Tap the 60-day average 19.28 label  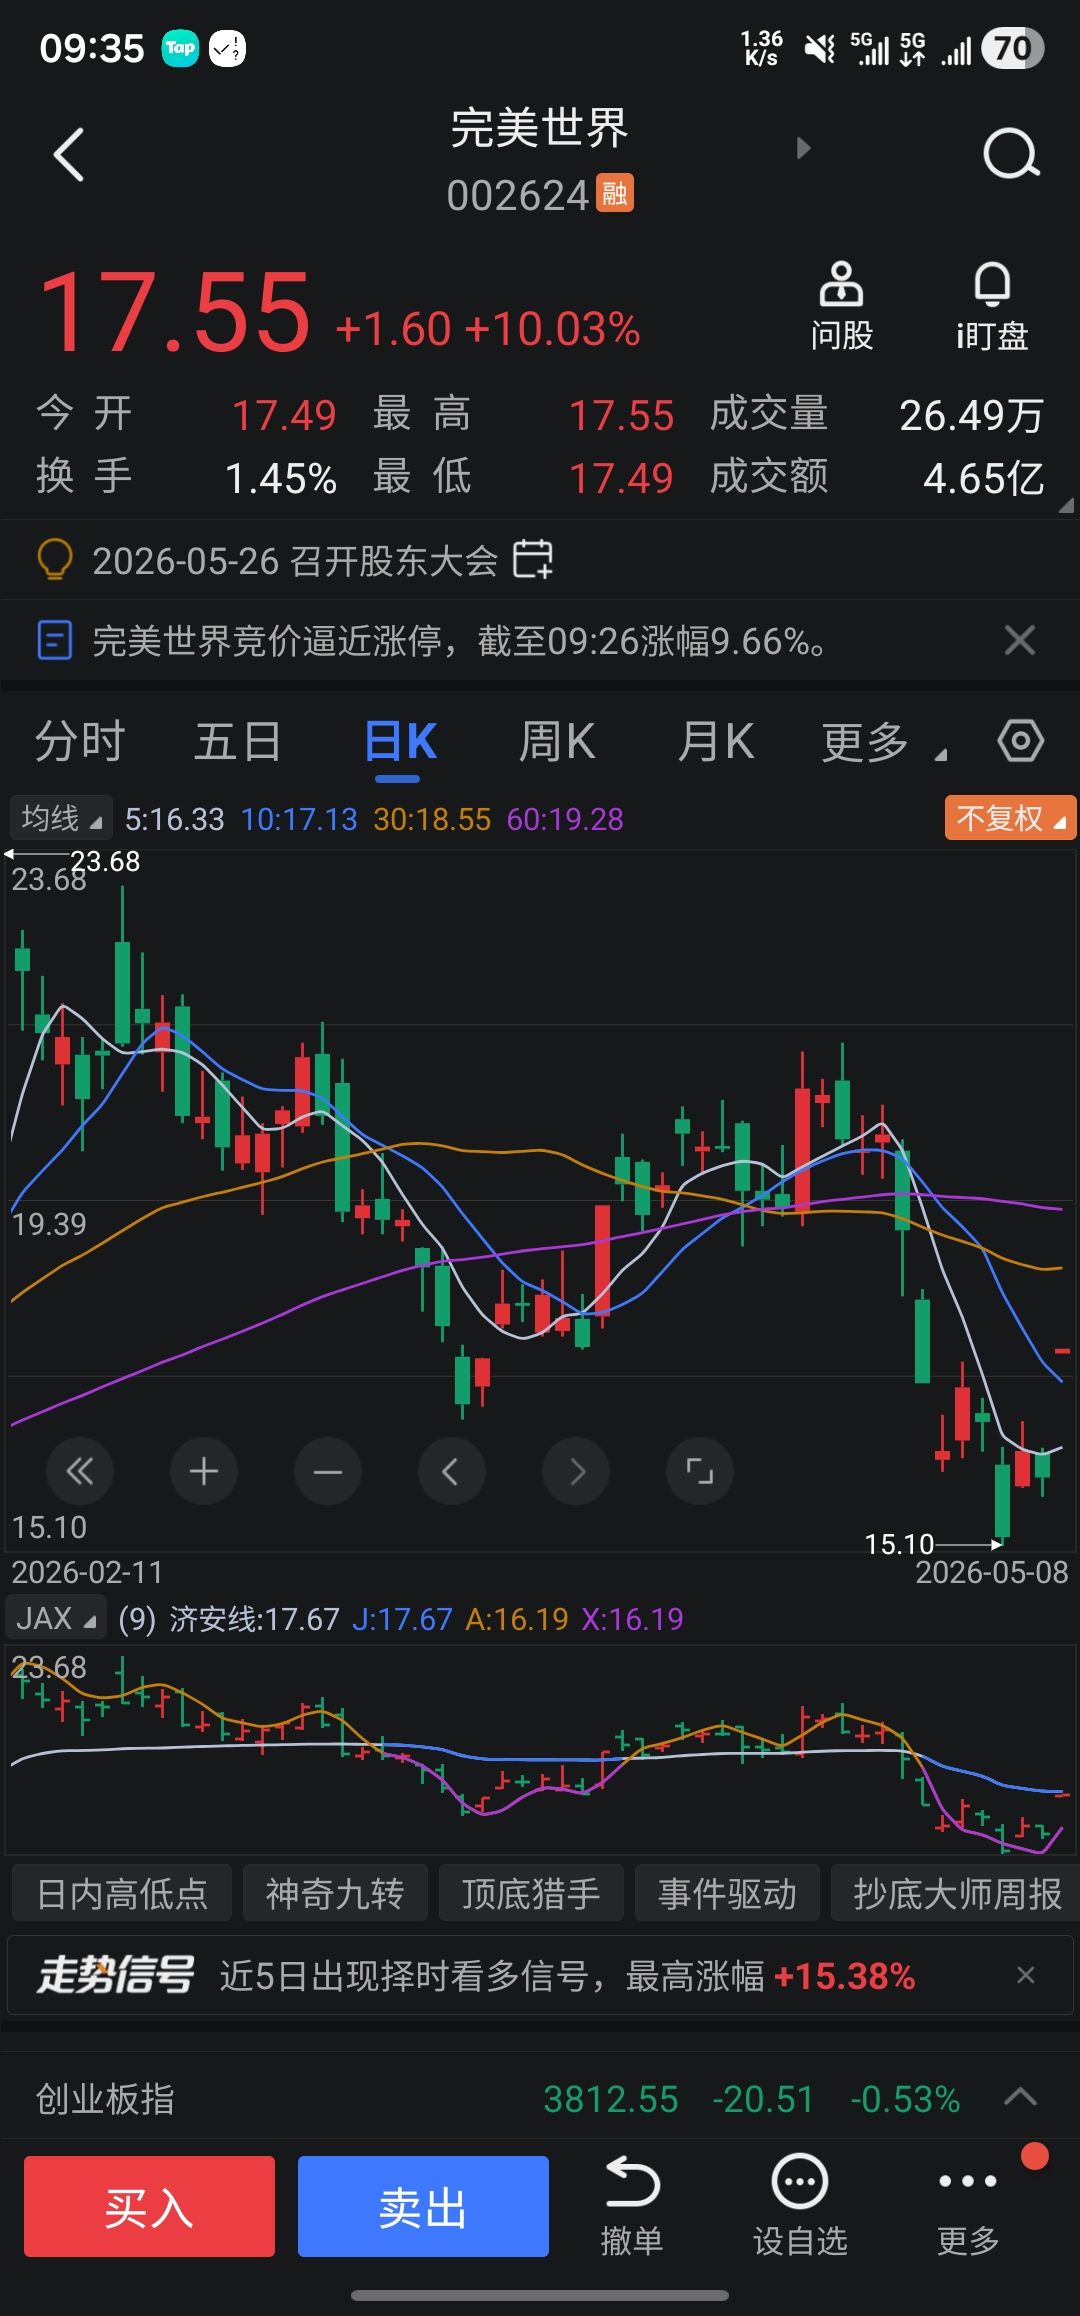click(x=565, y=819)
